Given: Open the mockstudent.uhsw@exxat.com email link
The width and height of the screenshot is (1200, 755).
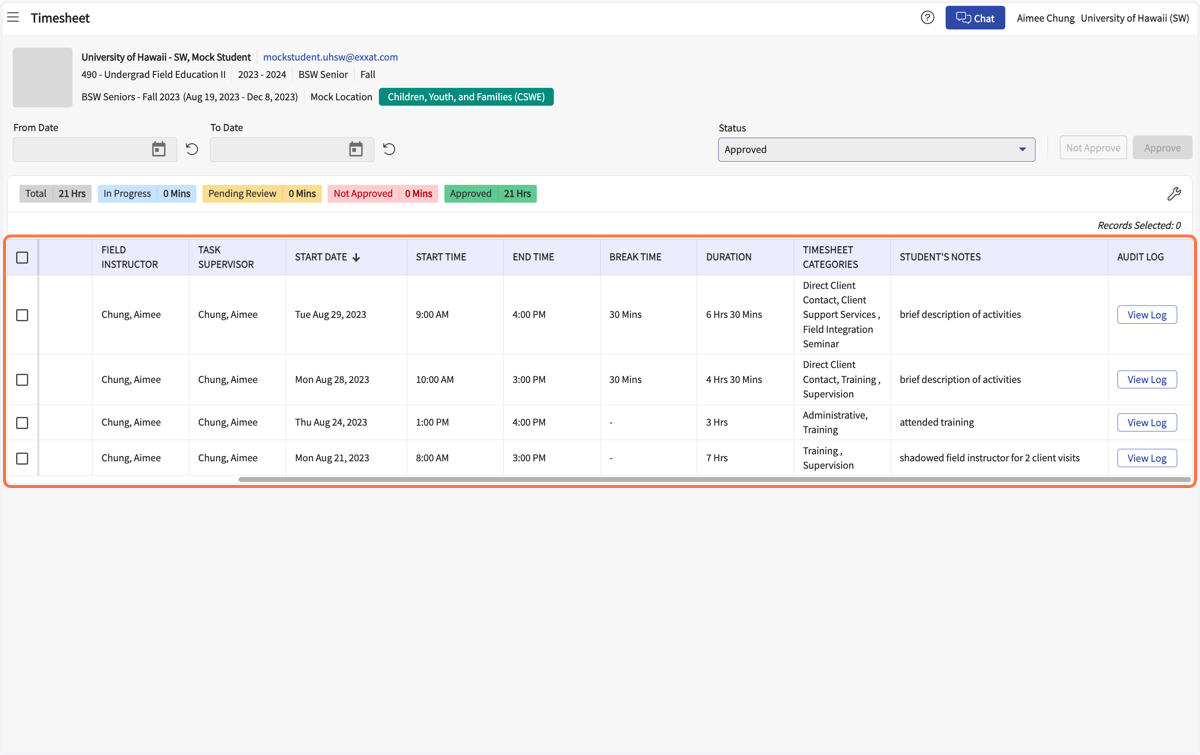Looking at the screenshot, I should pos(330,57).
